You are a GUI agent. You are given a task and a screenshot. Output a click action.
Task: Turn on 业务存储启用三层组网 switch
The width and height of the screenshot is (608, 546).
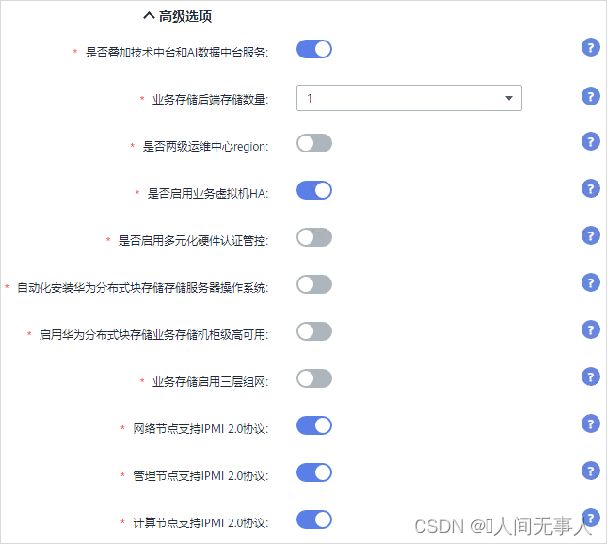(314, 379)
